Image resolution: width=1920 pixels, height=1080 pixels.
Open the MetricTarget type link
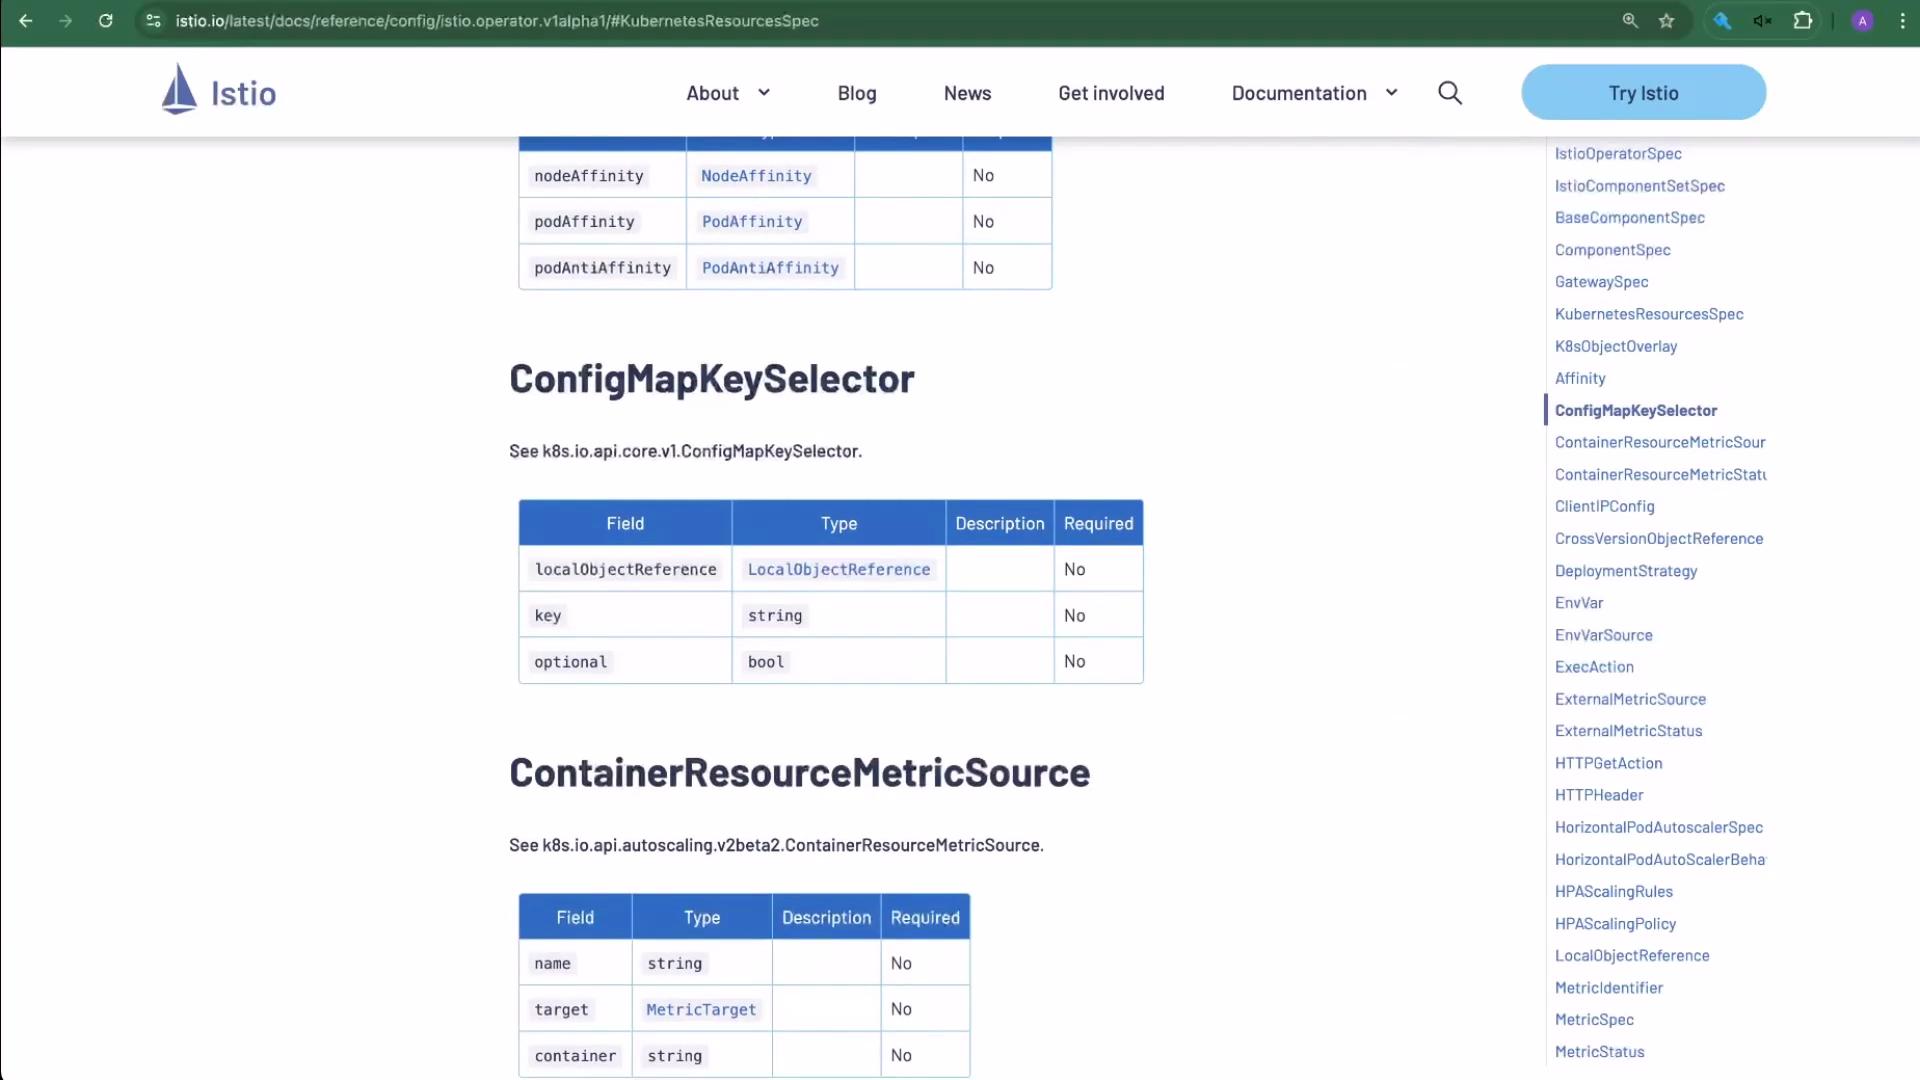(x=701, y=1009)
